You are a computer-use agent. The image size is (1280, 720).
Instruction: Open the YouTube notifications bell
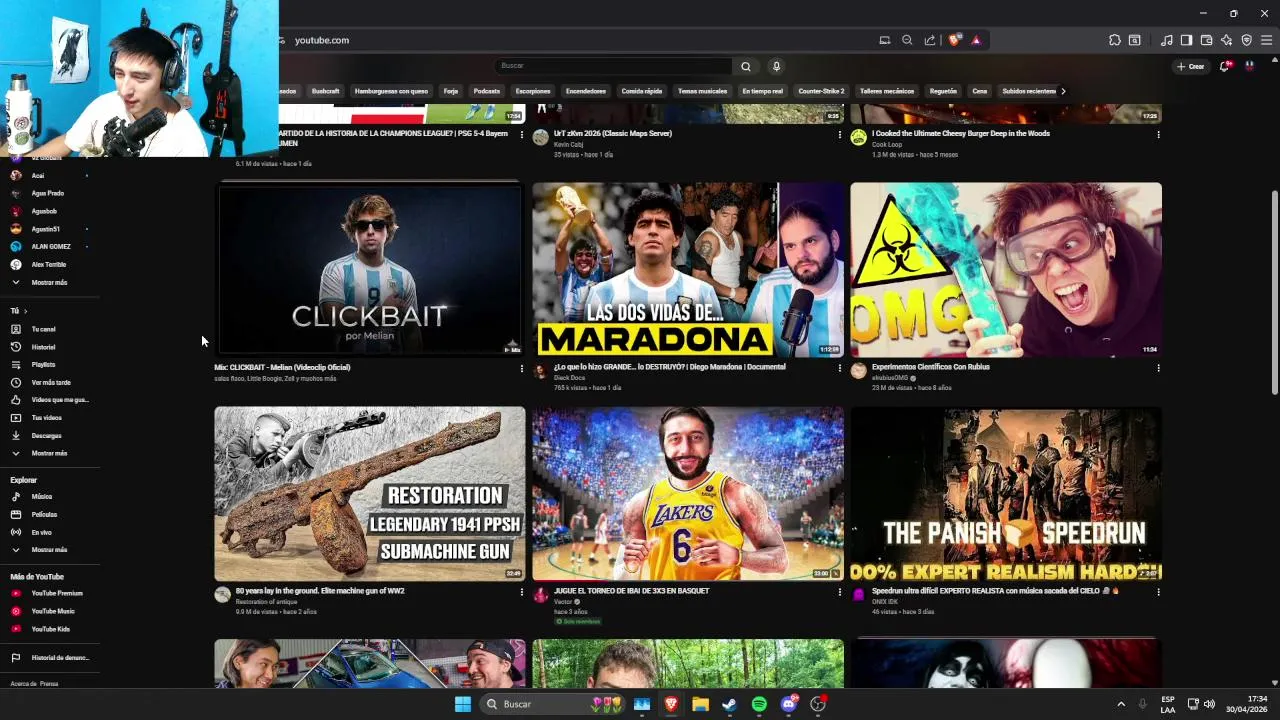point(1225,66)
